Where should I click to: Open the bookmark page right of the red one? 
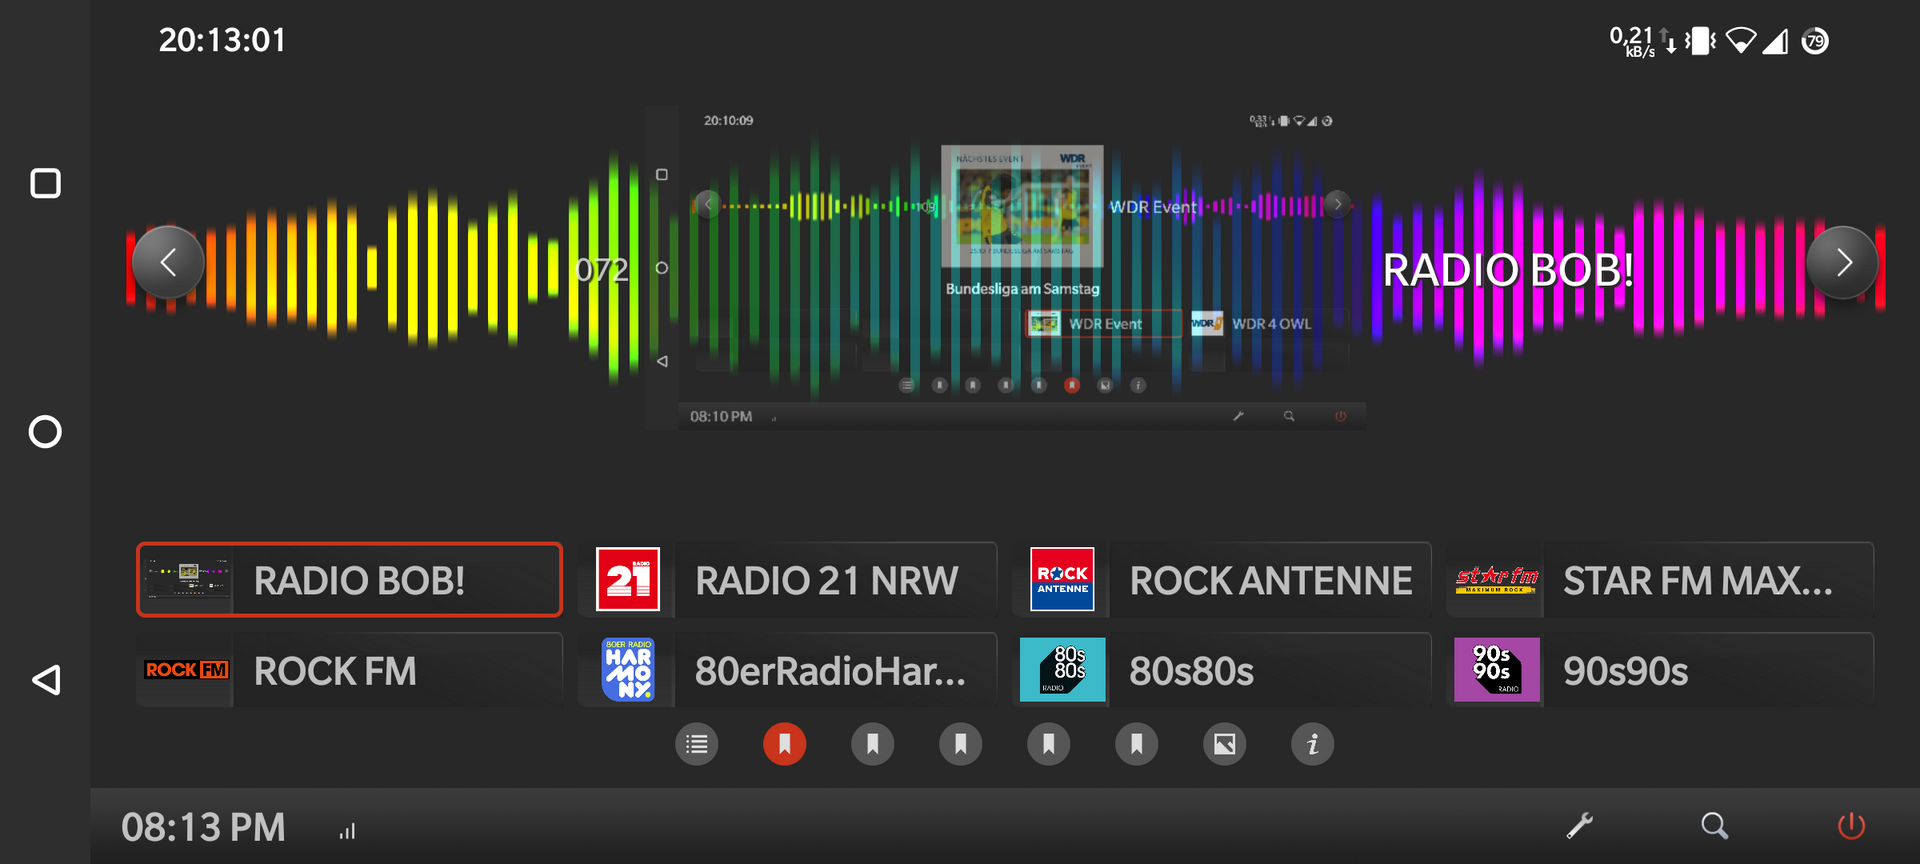coord(873,744)
